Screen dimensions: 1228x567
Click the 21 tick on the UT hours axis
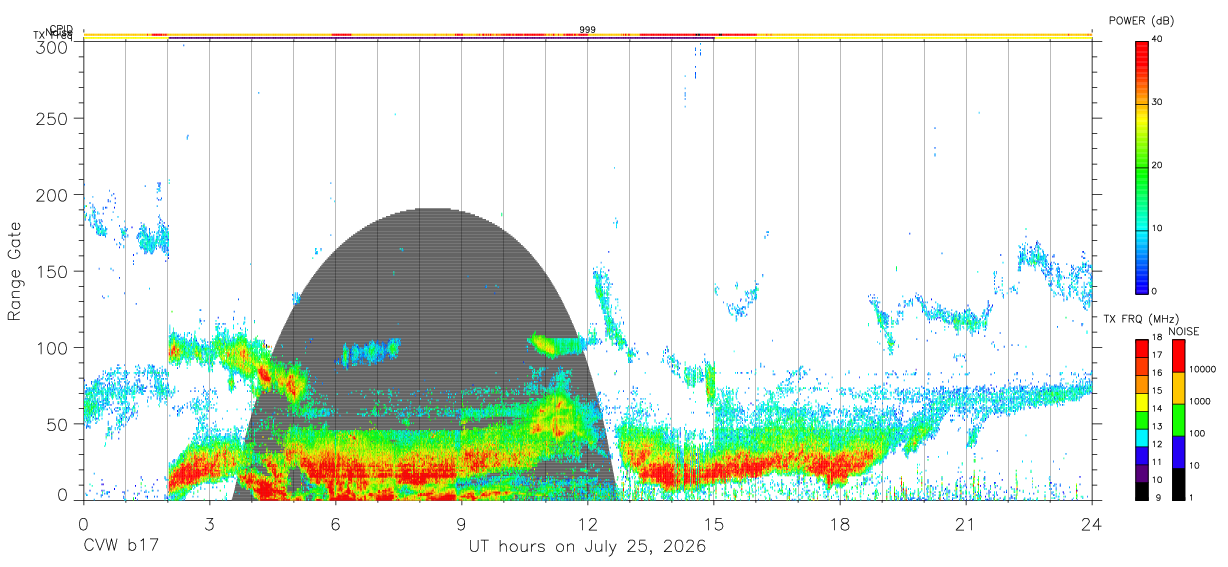(965, 523)
